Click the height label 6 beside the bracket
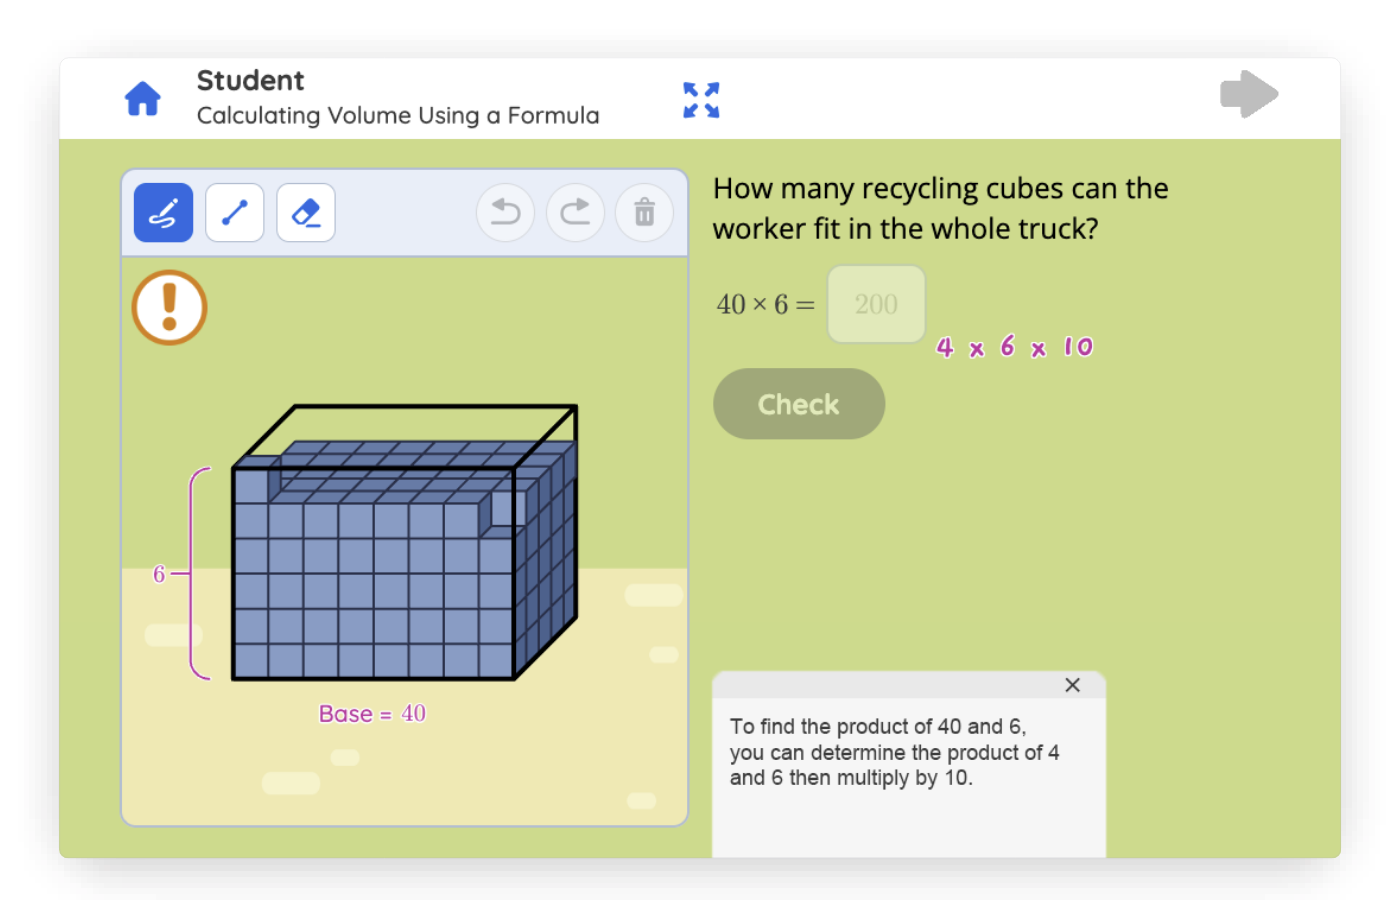 159,574
